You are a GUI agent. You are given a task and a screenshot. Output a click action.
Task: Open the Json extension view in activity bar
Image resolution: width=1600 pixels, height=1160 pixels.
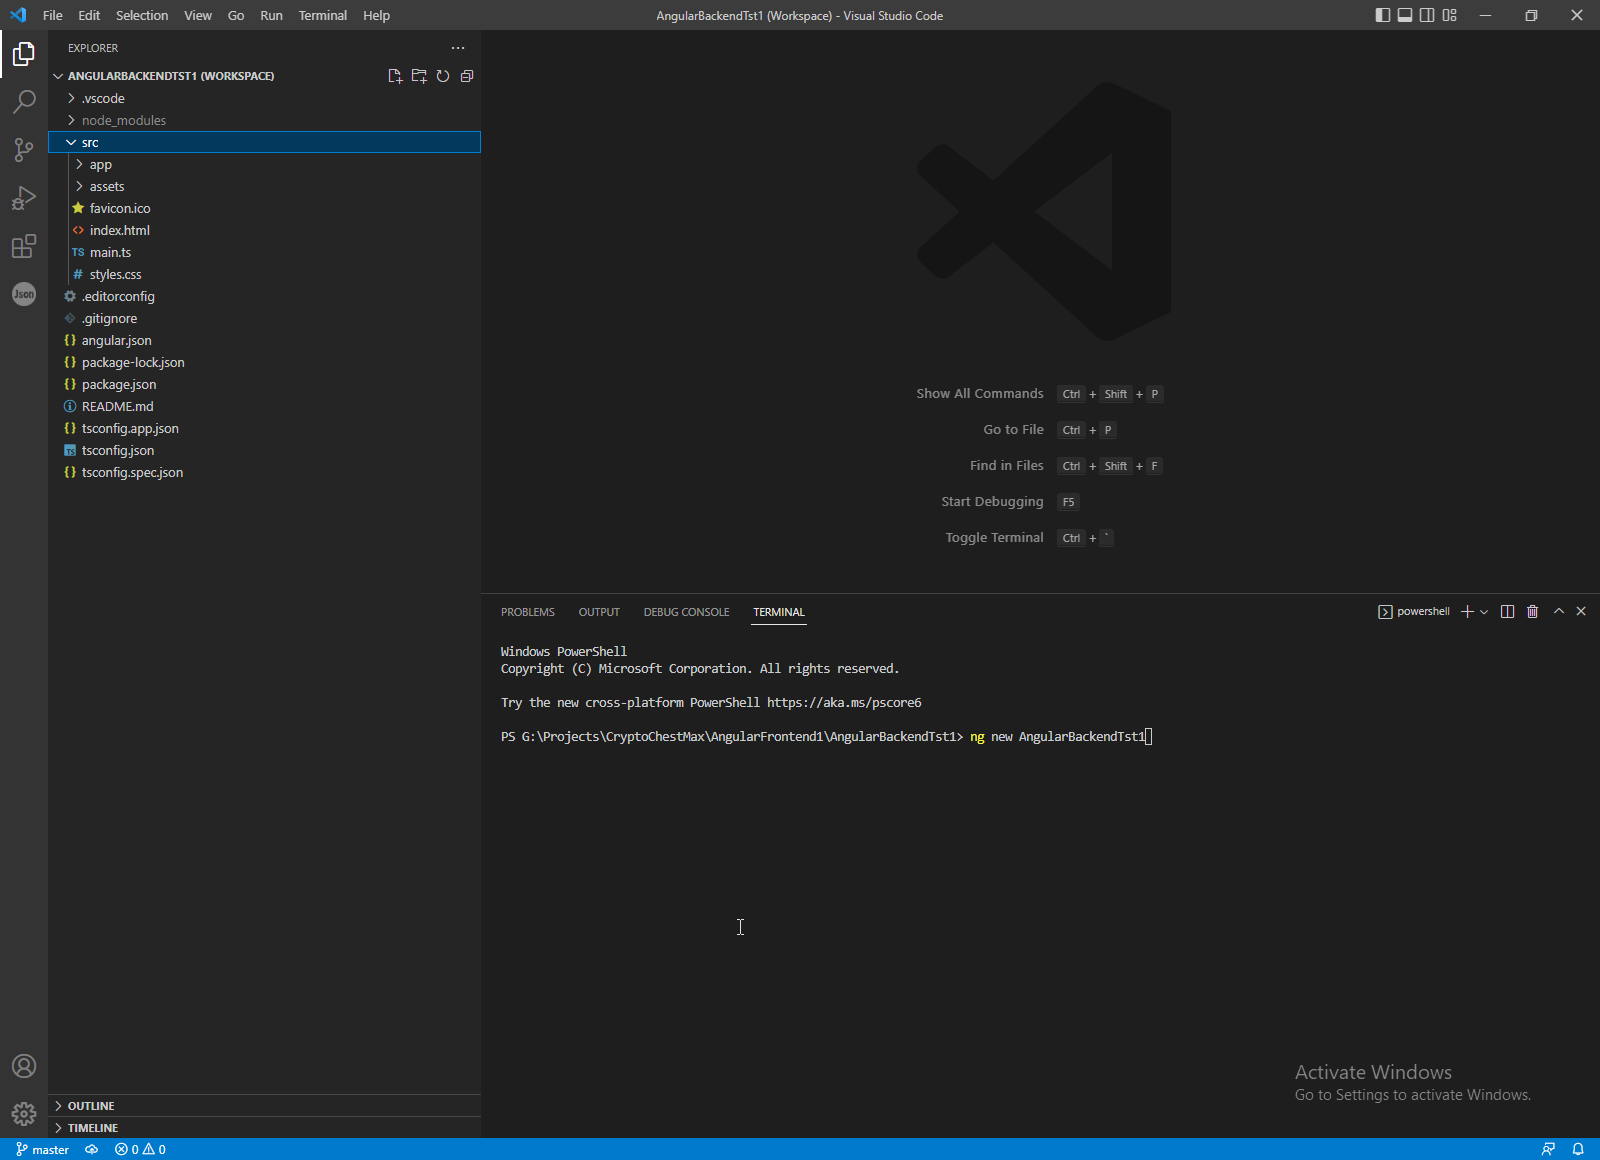pyautogui.click(x=24, y=294)
